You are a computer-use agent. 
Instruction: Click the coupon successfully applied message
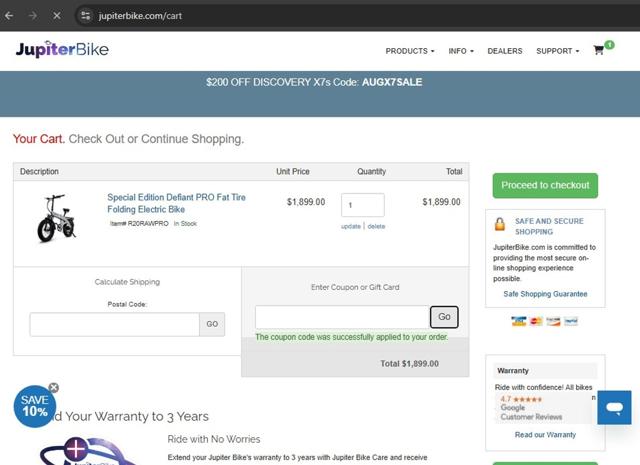(x=351, y=337)
